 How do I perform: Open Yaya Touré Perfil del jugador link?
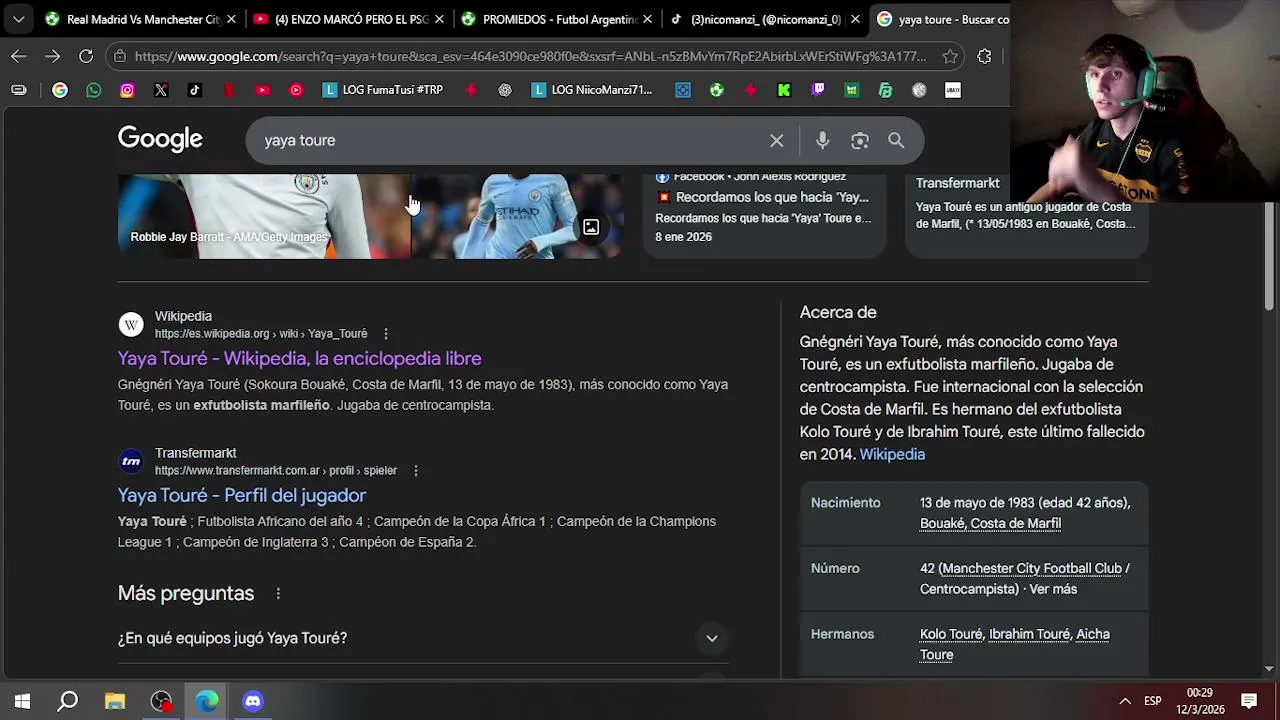pyautogui.click(x=242, y=496)
